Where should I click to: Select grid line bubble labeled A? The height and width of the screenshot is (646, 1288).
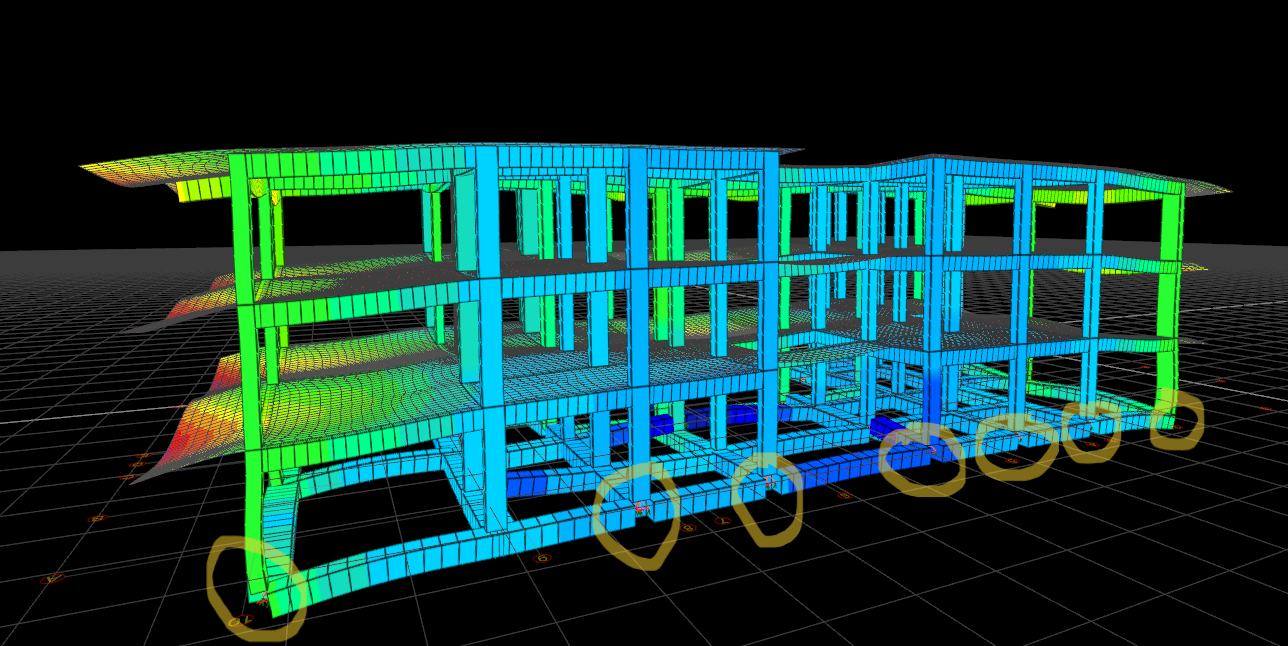coord(51,579)
